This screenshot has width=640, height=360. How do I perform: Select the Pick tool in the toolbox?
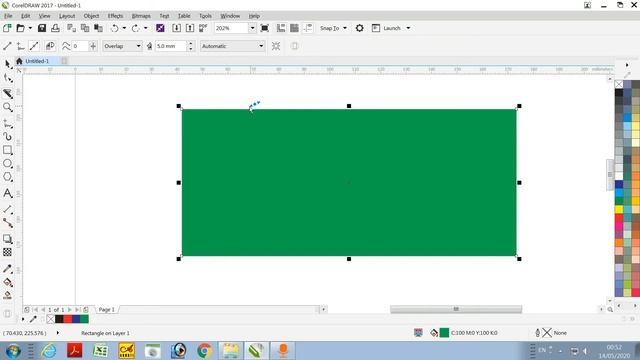pyautogui.click(x=8, y=64)
